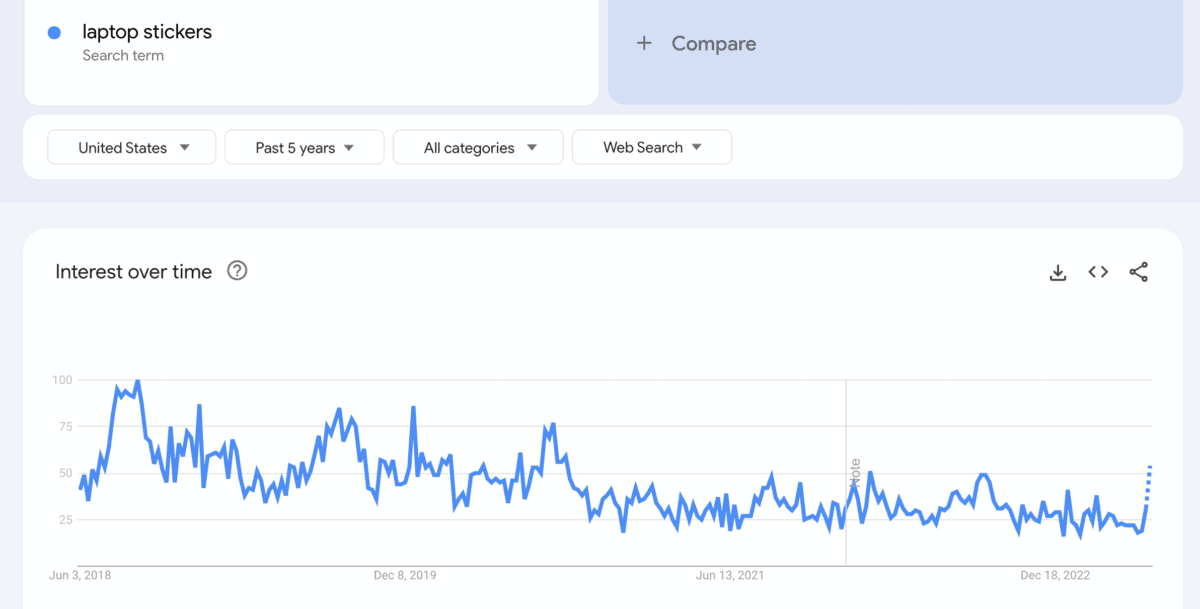This screenshot has height=609, width=1200.
Task: Click the plus icon beside Compare
Action: 644,43
